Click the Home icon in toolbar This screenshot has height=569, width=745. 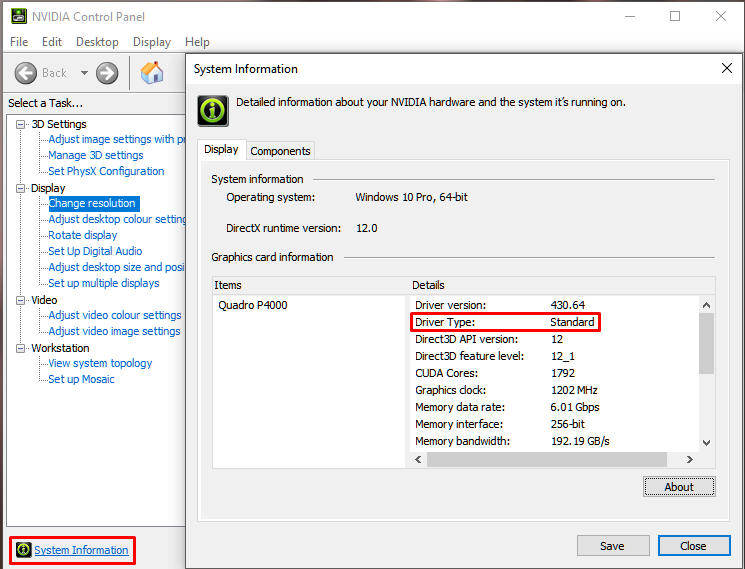coord(152,73)
